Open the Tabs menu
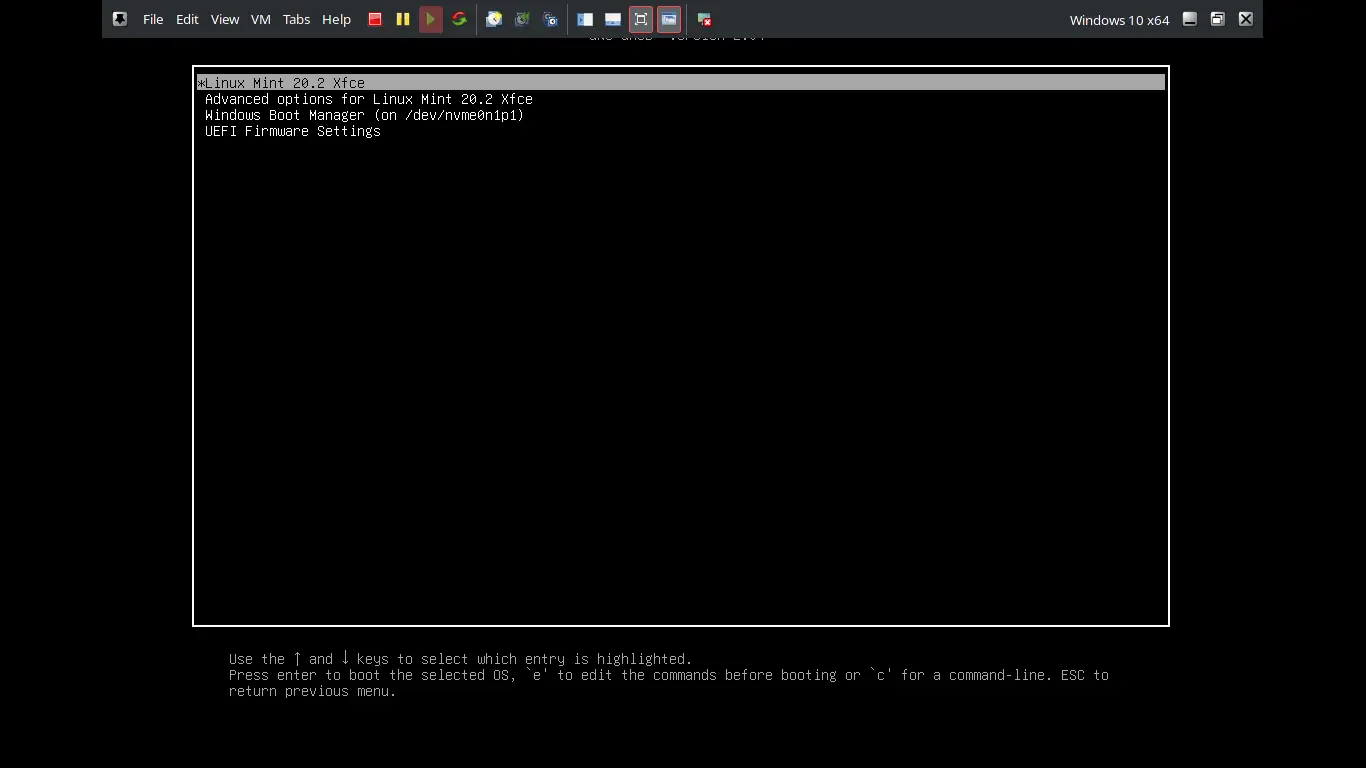The width and height of the screenshot is (1366, 768). tap(296, 19)
